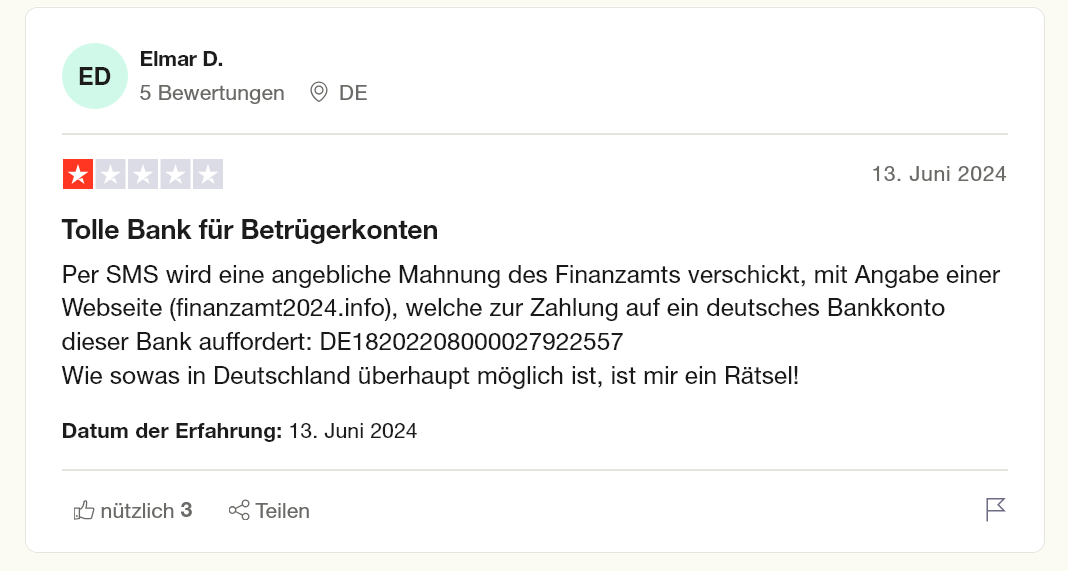Click Datum der Erfahrung label
This screenshot has height=571, width=1068.
(172, 431)
